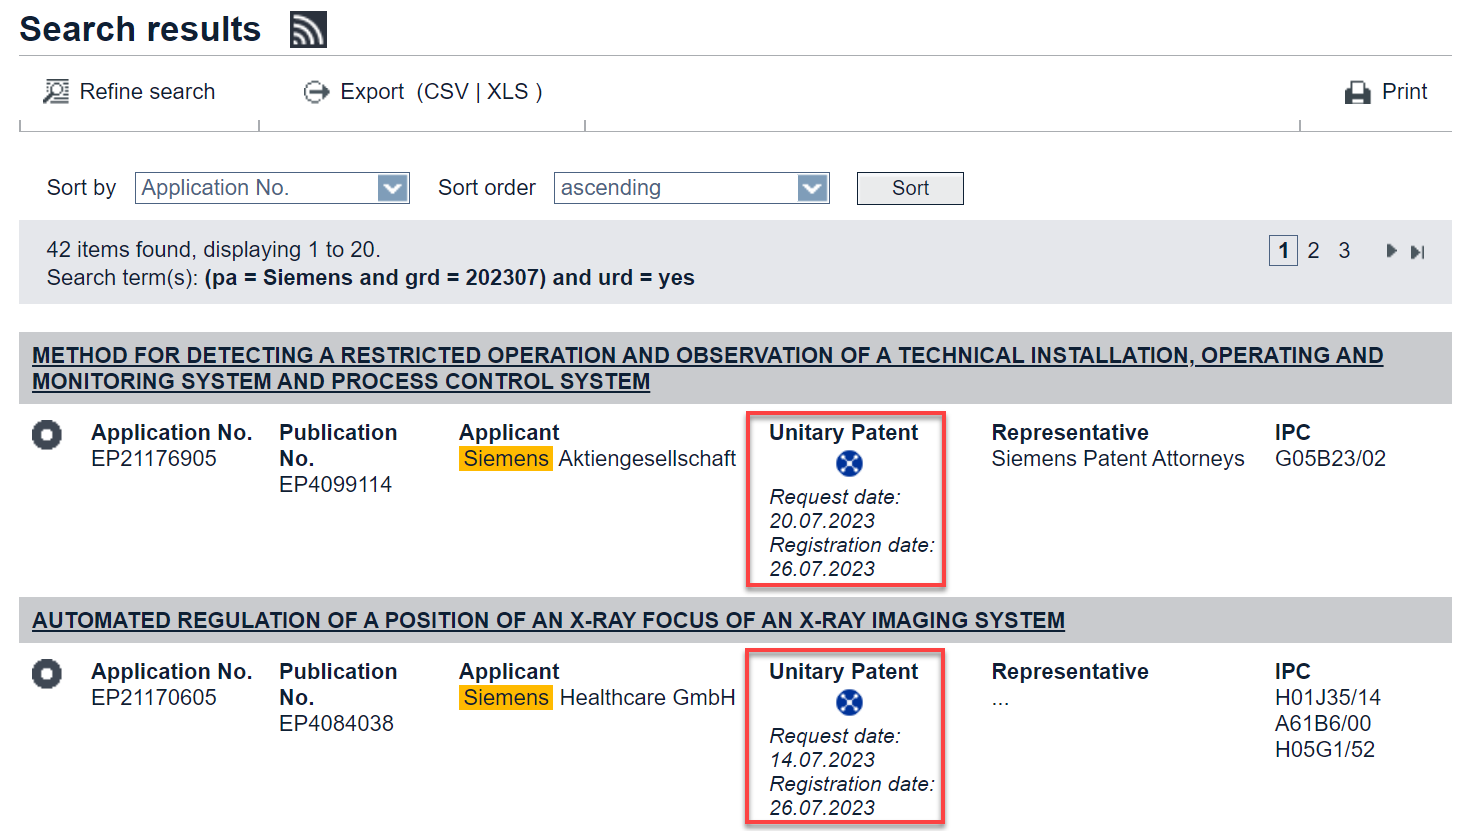Screen dimensions: 1477x831
Task: Click the Export arrow icon
Action: pyautogui.click(x=316, y=91)
